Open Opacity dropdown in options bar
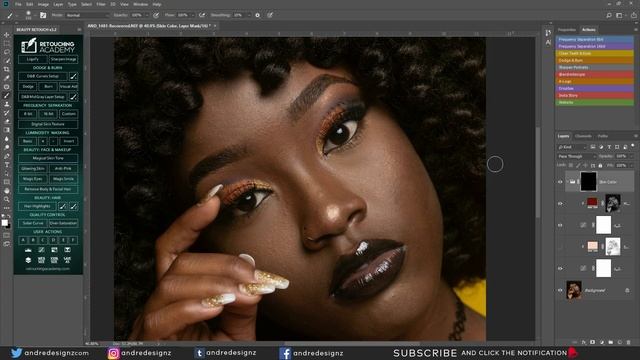This screenshot has height=360, width=640. point(147,15)
